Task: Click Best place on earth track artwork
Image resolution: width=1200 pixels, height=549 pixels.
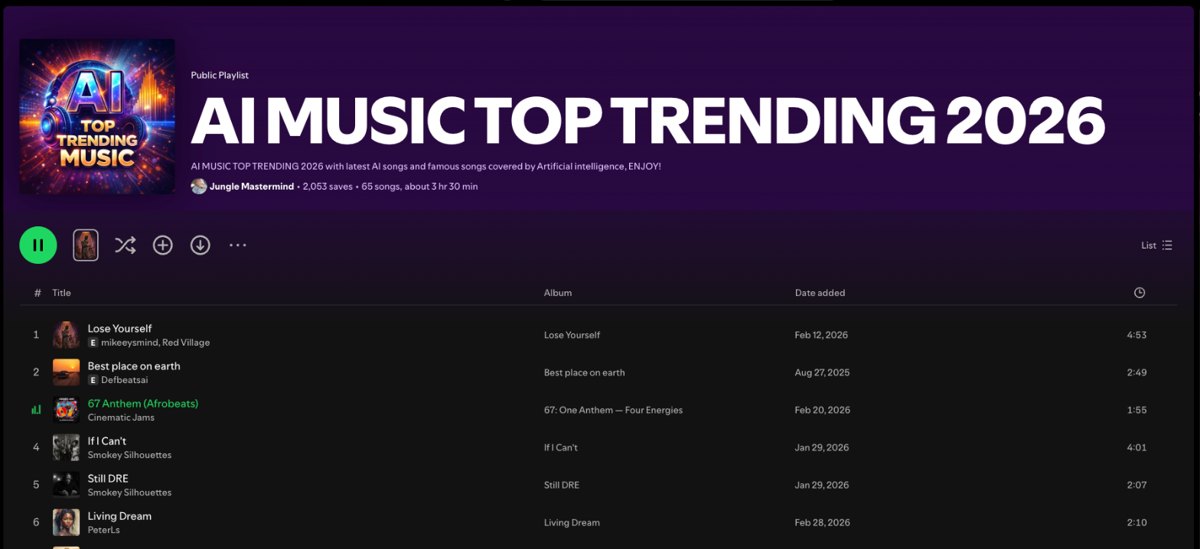Action: pyautogui.click(x=66, y=372)
